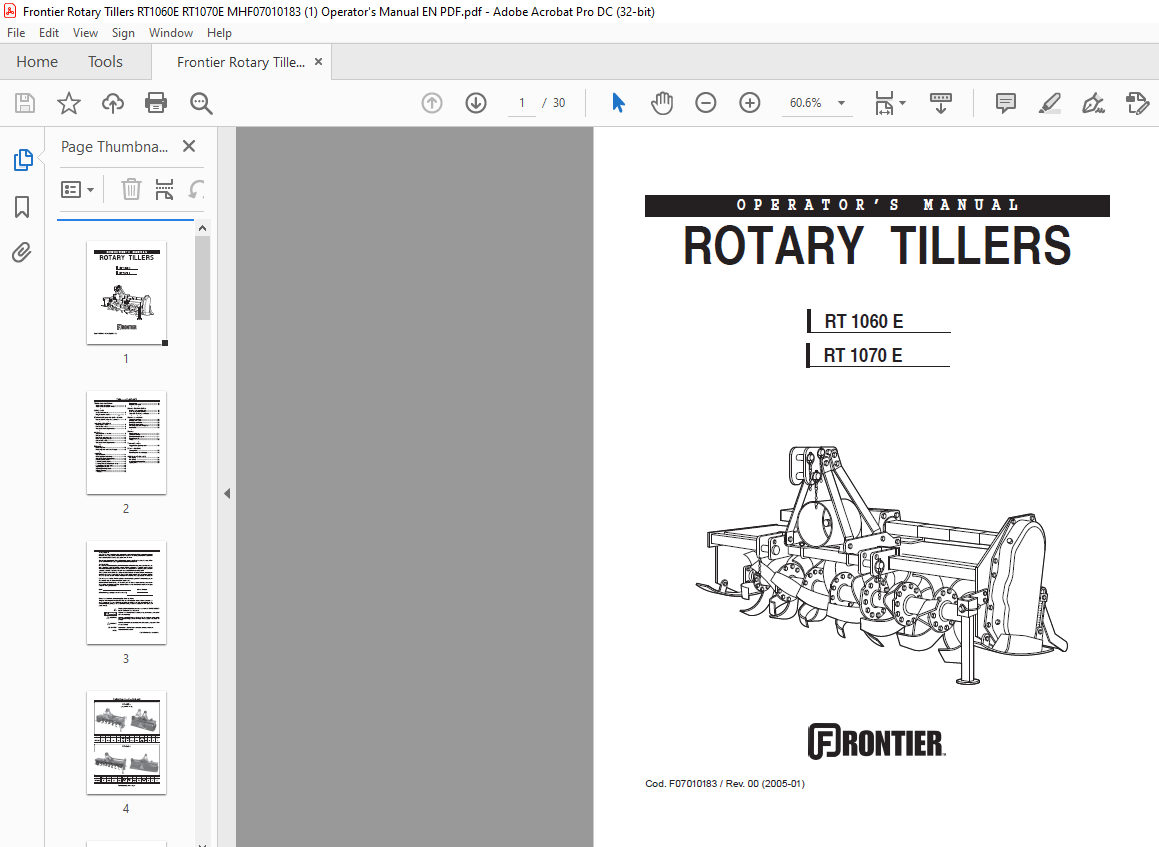Click the upload to cloud icon
Viewport: 1159px width, 847px height.
[112, 103]
